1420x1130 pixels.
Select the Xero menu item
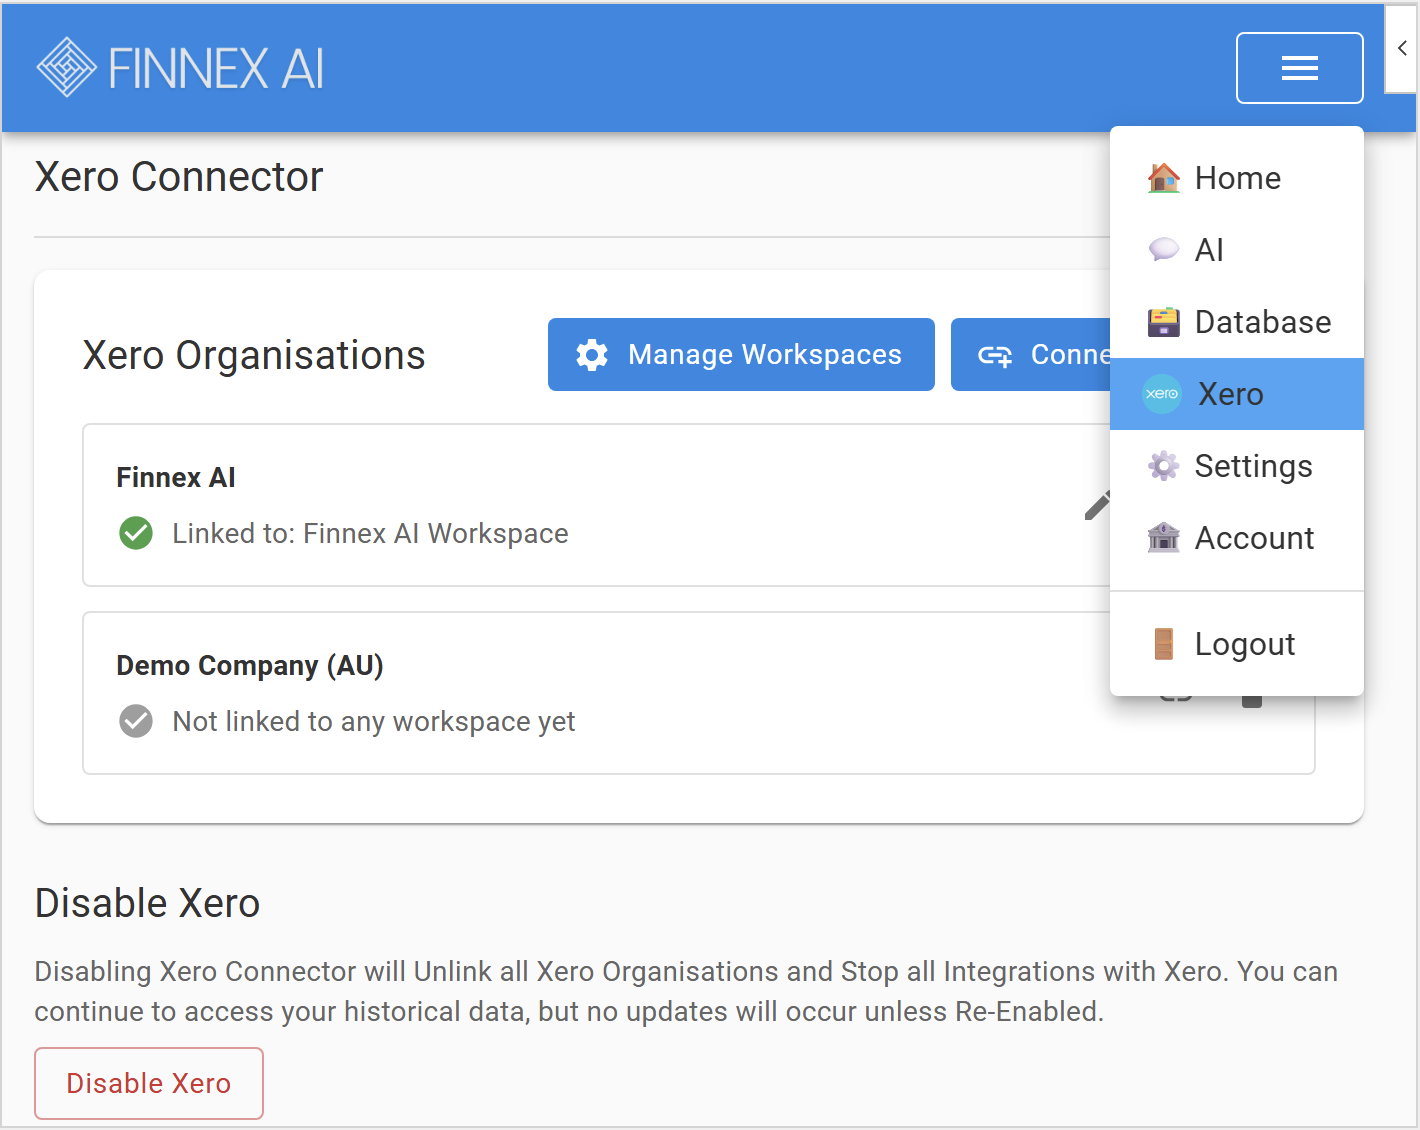click(1237, 394)
